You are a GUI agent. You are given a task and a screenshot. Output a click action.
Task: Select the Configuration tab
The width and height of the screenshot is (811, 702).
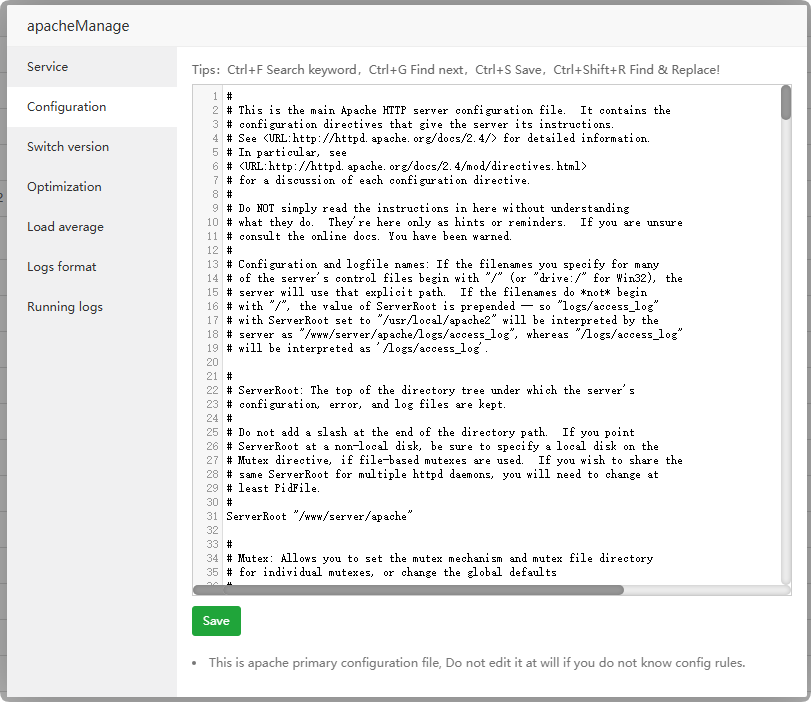(92, 107)
